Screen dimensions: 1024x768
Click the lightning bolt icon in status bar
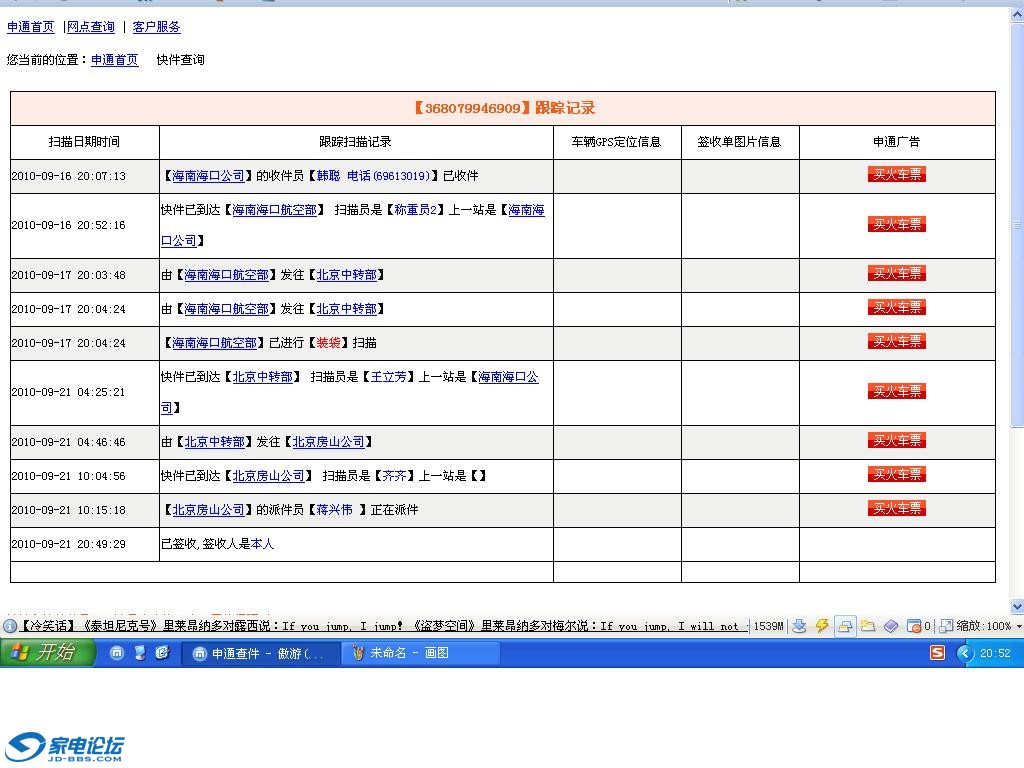pyautogui.click(x=822, y=626)
